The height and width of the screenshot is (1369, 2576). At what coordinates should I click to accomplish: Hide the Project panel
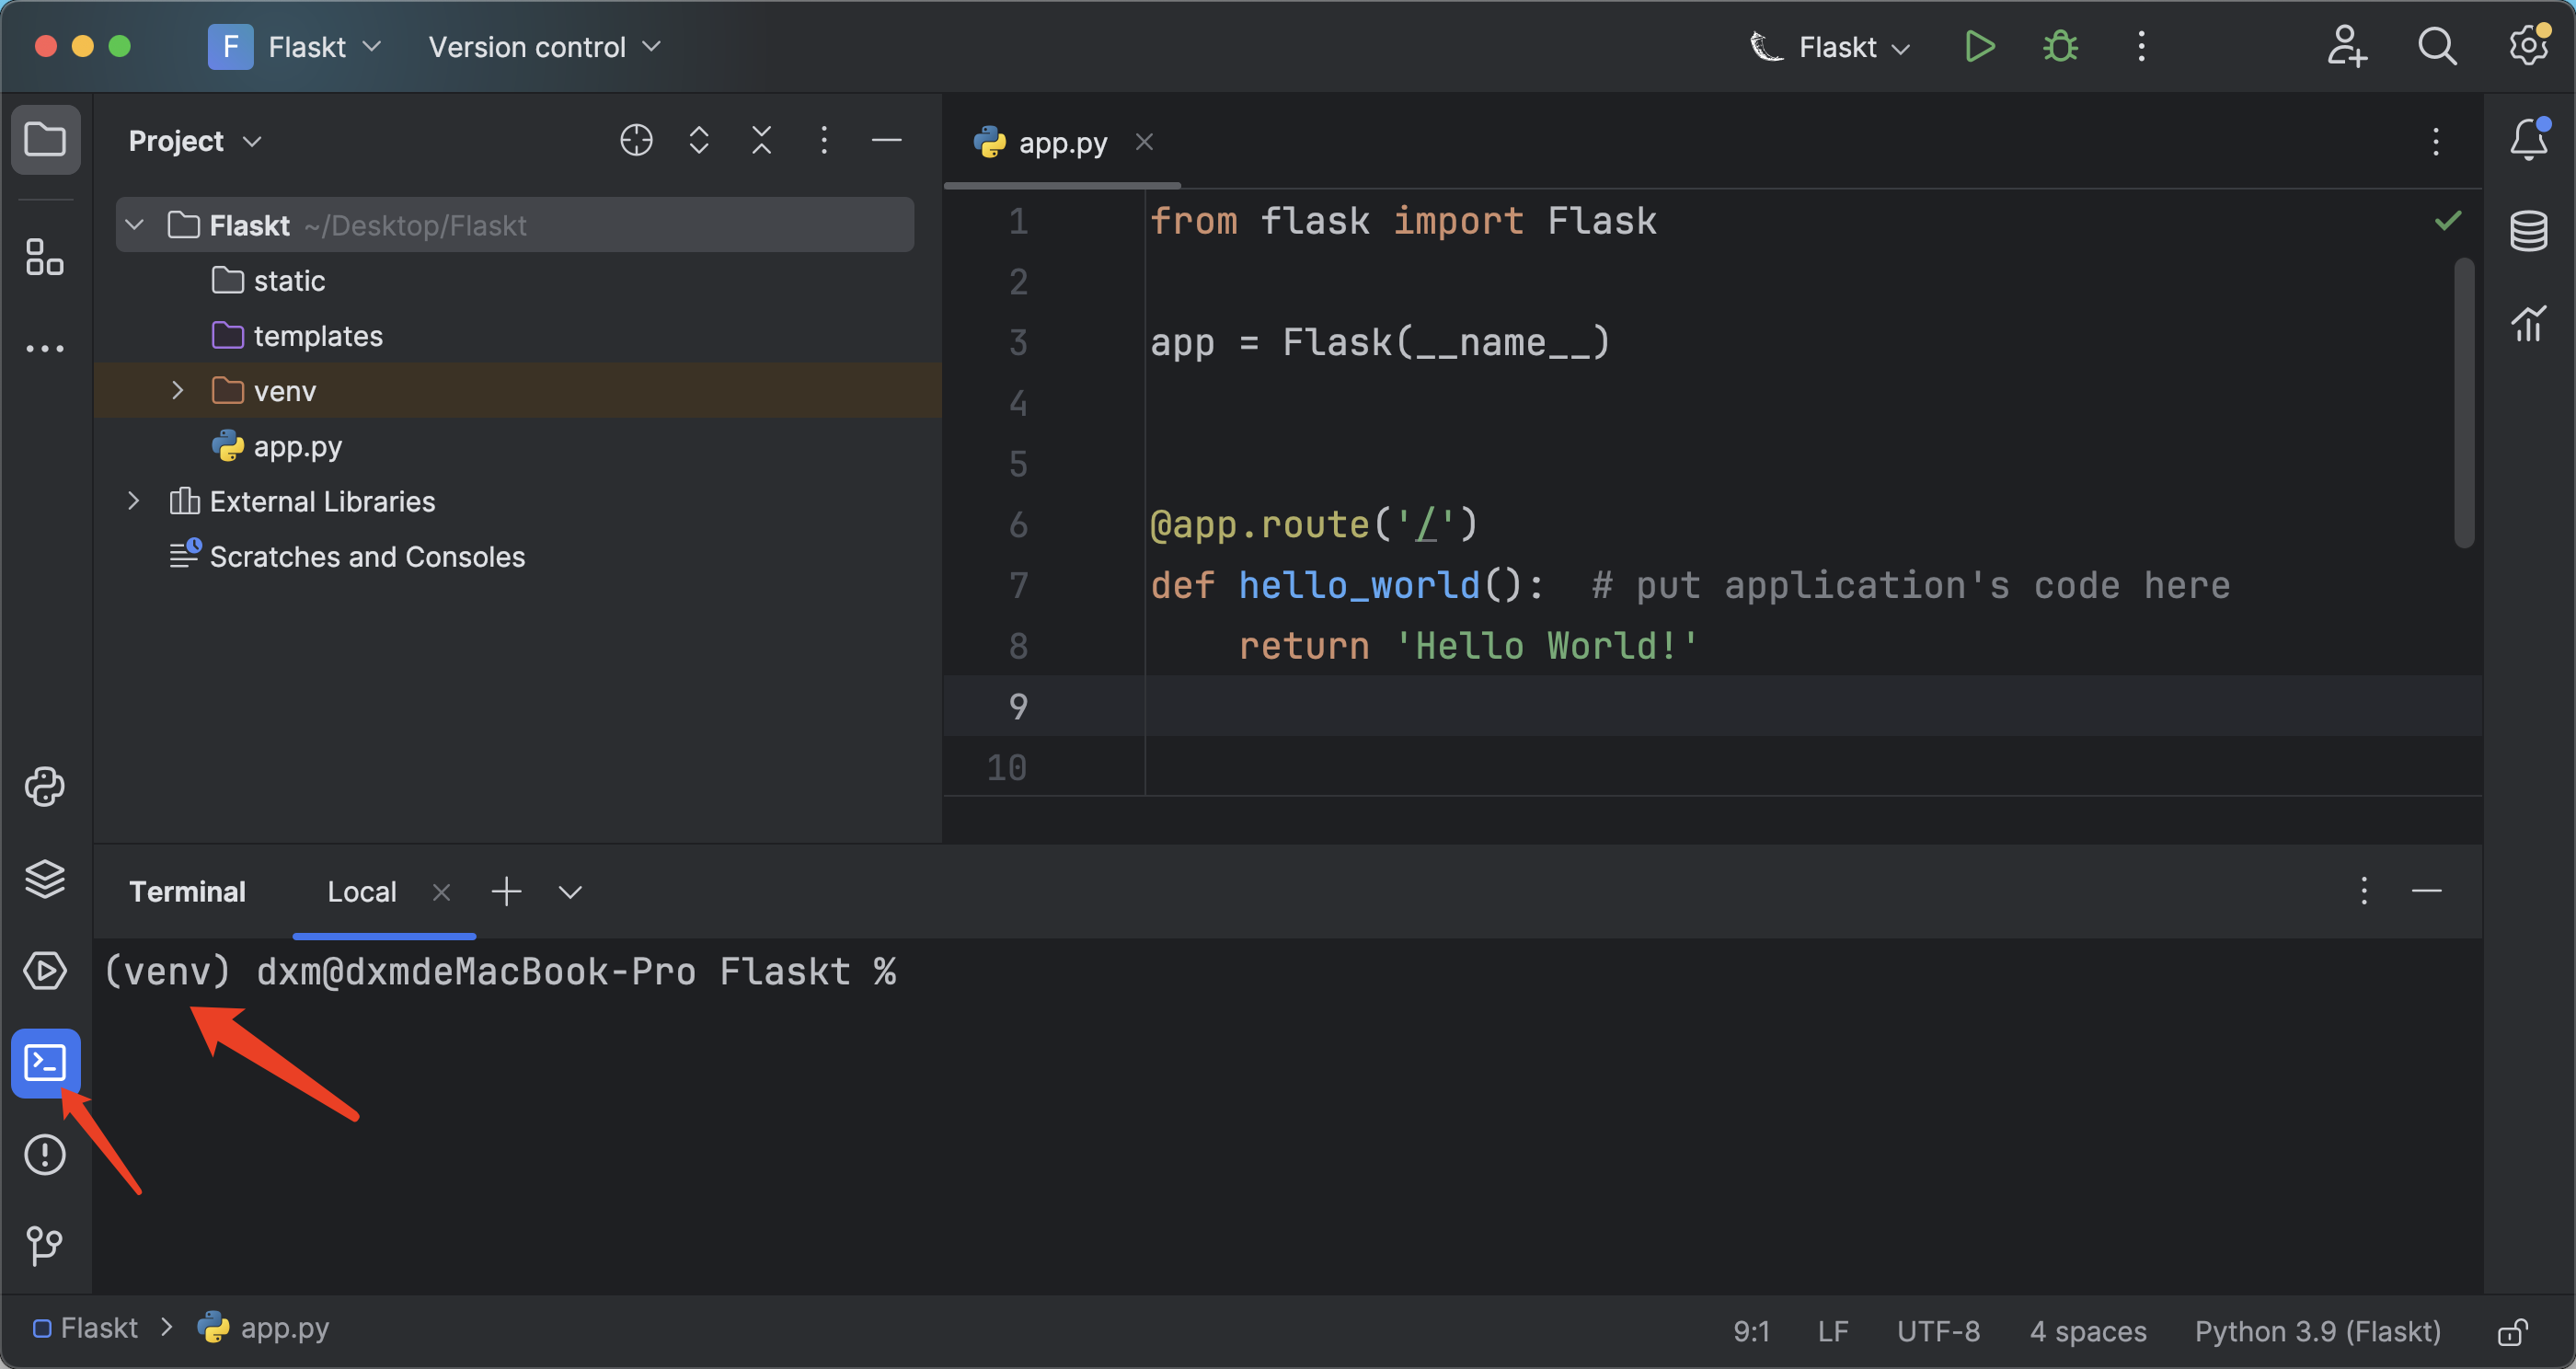(887, 140)
